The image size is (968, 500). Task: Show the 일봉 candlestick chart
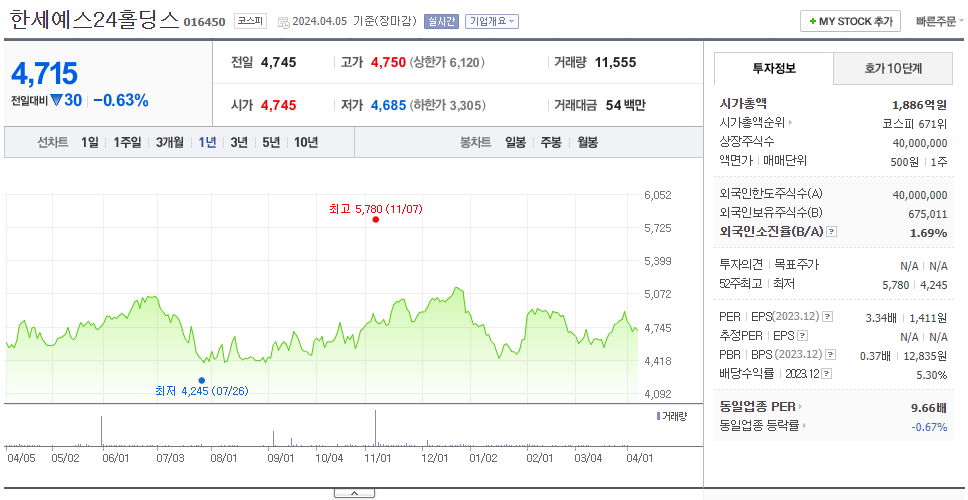tap(515, 143)
